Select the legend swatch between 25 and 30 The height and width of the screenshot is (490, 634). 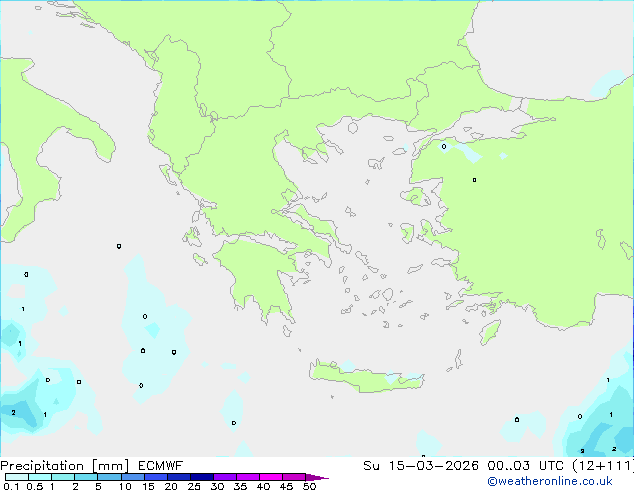(202, 477)
